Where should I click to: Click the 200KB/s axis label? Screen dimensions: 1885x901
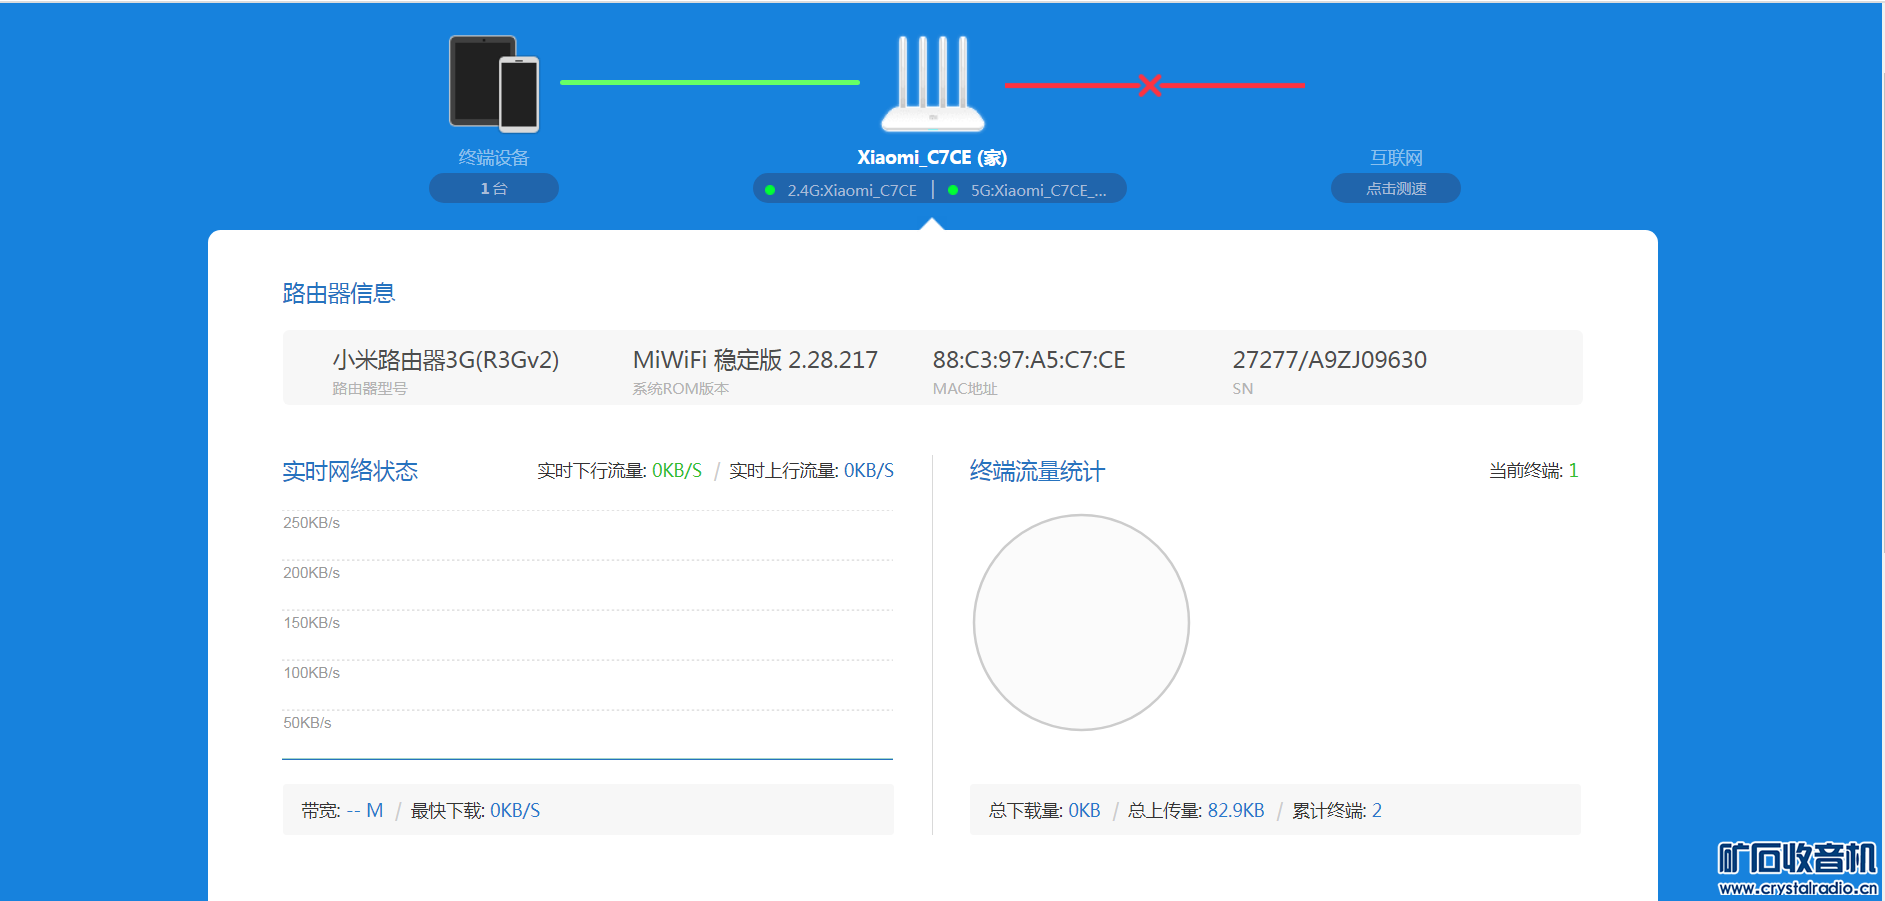[312, 573]
